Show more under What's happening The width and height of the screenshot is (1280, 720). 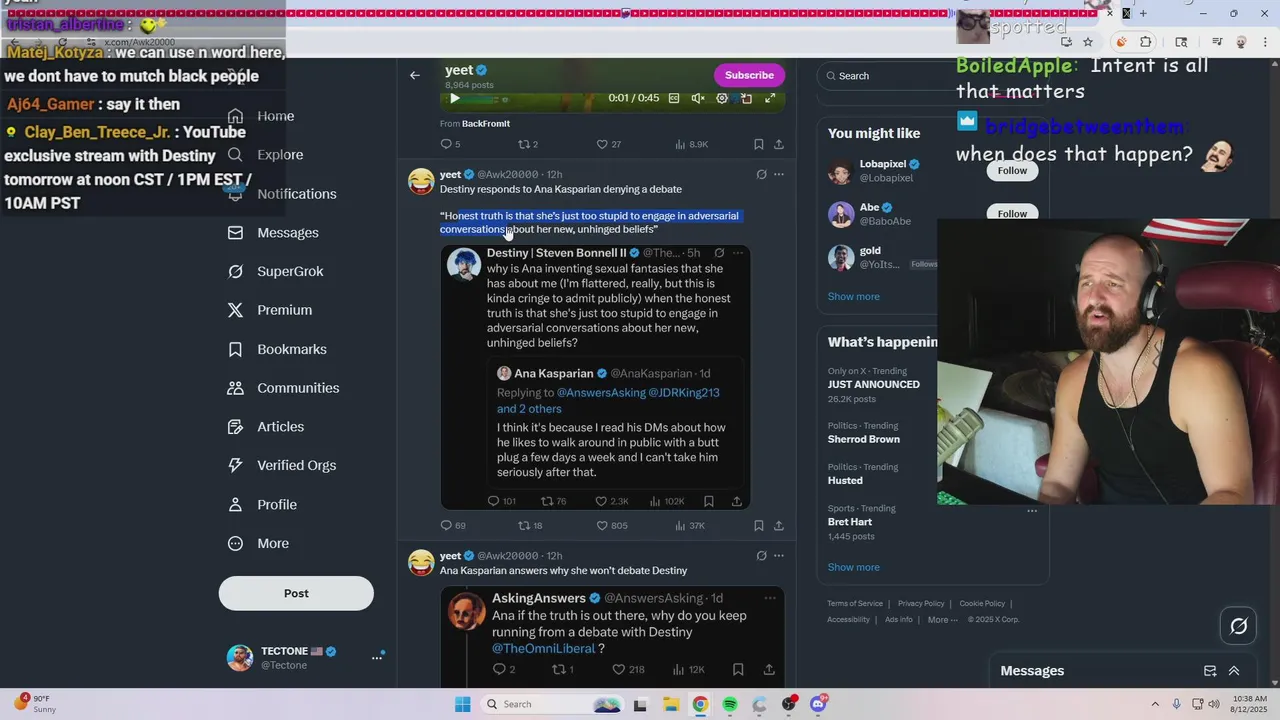853,567
